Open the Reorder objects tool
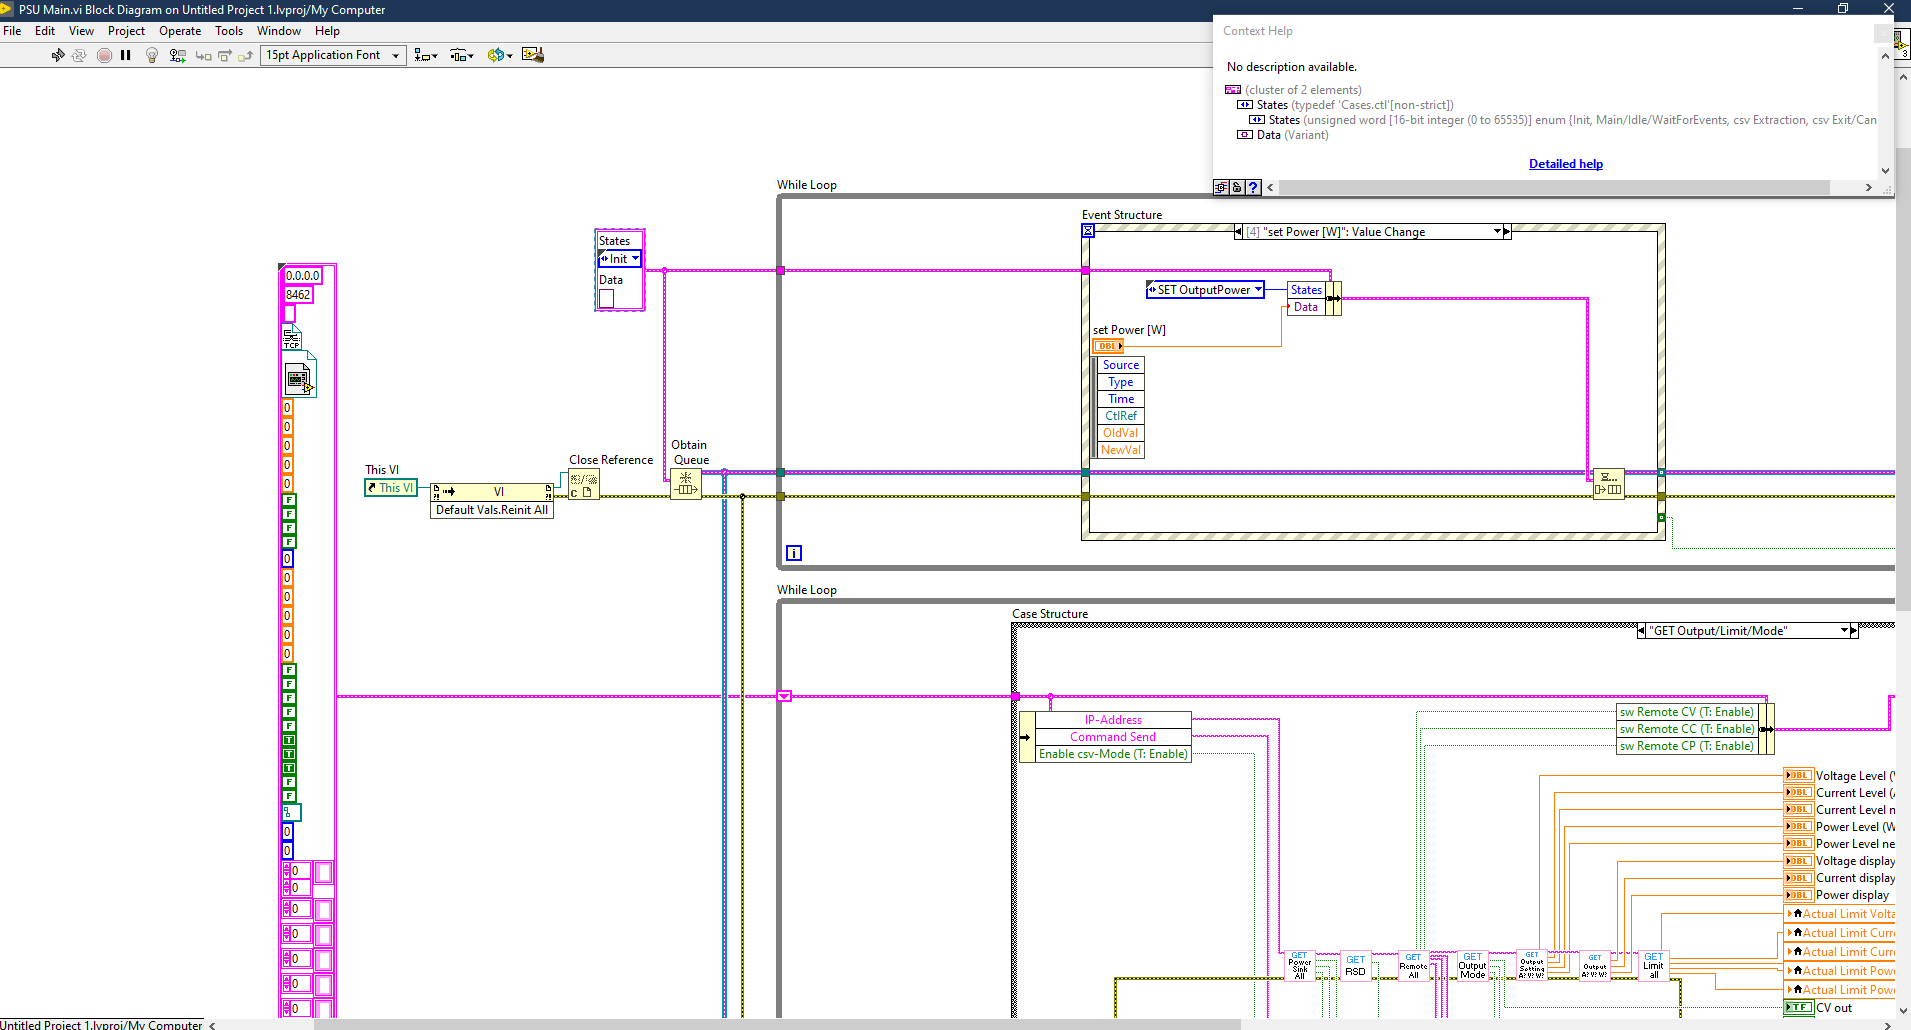 (x=499, y=55)
